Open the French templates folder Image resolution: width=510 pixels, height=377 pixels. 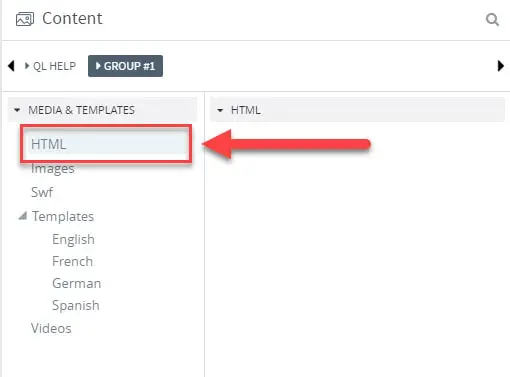coord(72,261)
